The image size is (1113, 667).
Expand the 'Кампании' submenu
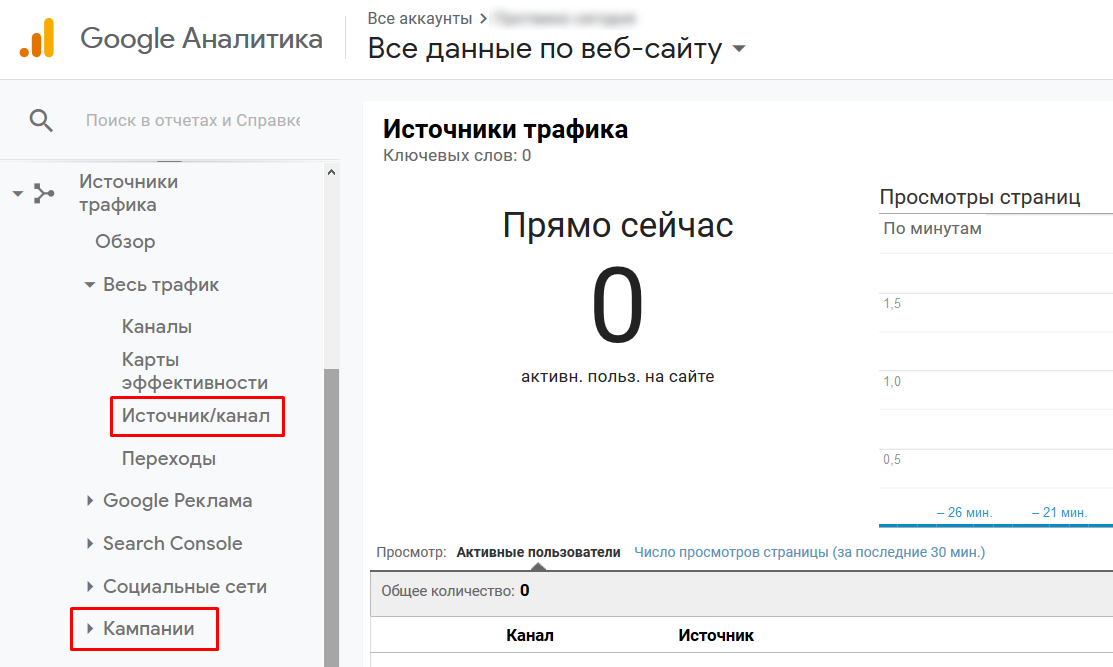89,629
